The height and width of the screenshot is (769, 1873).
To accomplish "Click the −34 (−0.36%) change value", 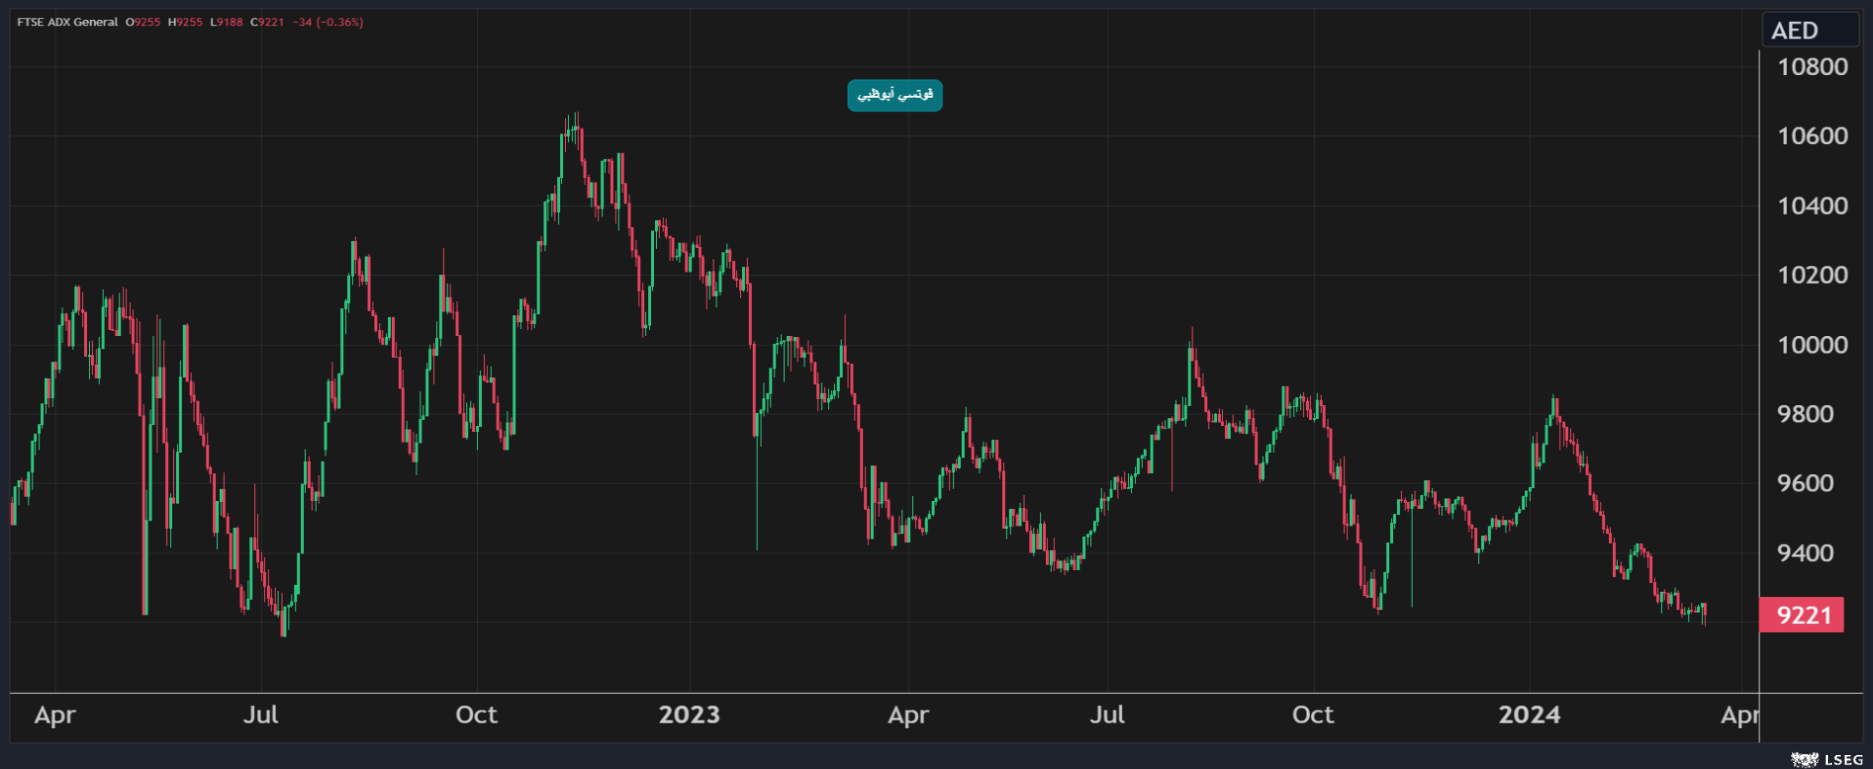I will tap(328, 22).
